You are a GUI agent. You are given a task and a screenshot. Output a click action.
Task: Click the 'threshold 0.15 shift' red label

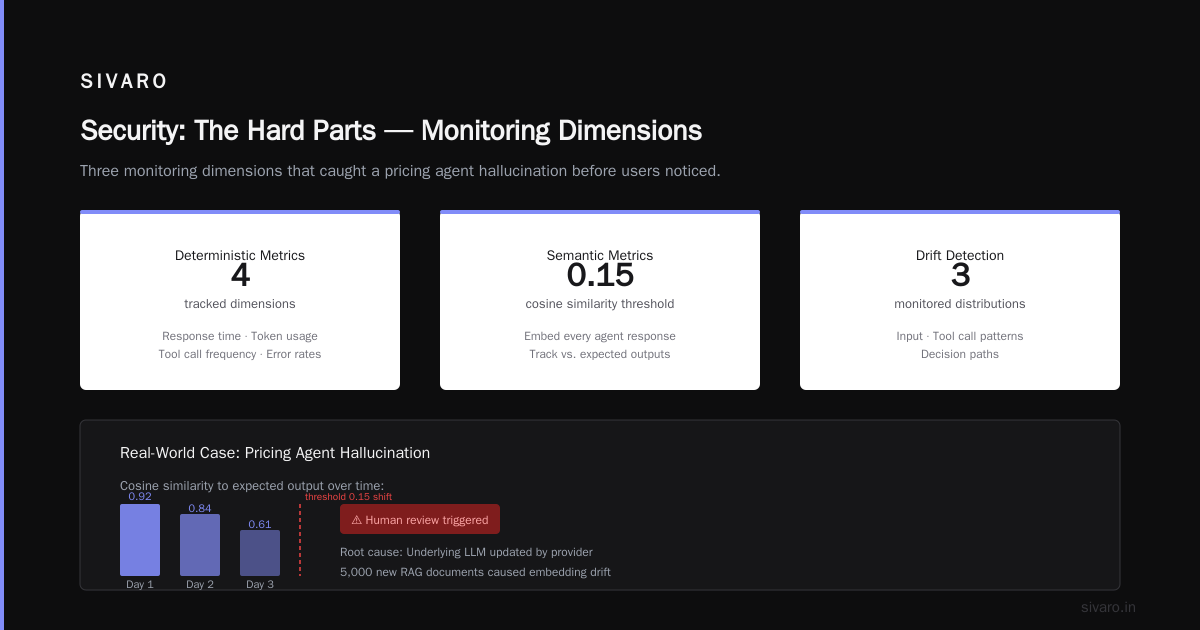[348, 497]
